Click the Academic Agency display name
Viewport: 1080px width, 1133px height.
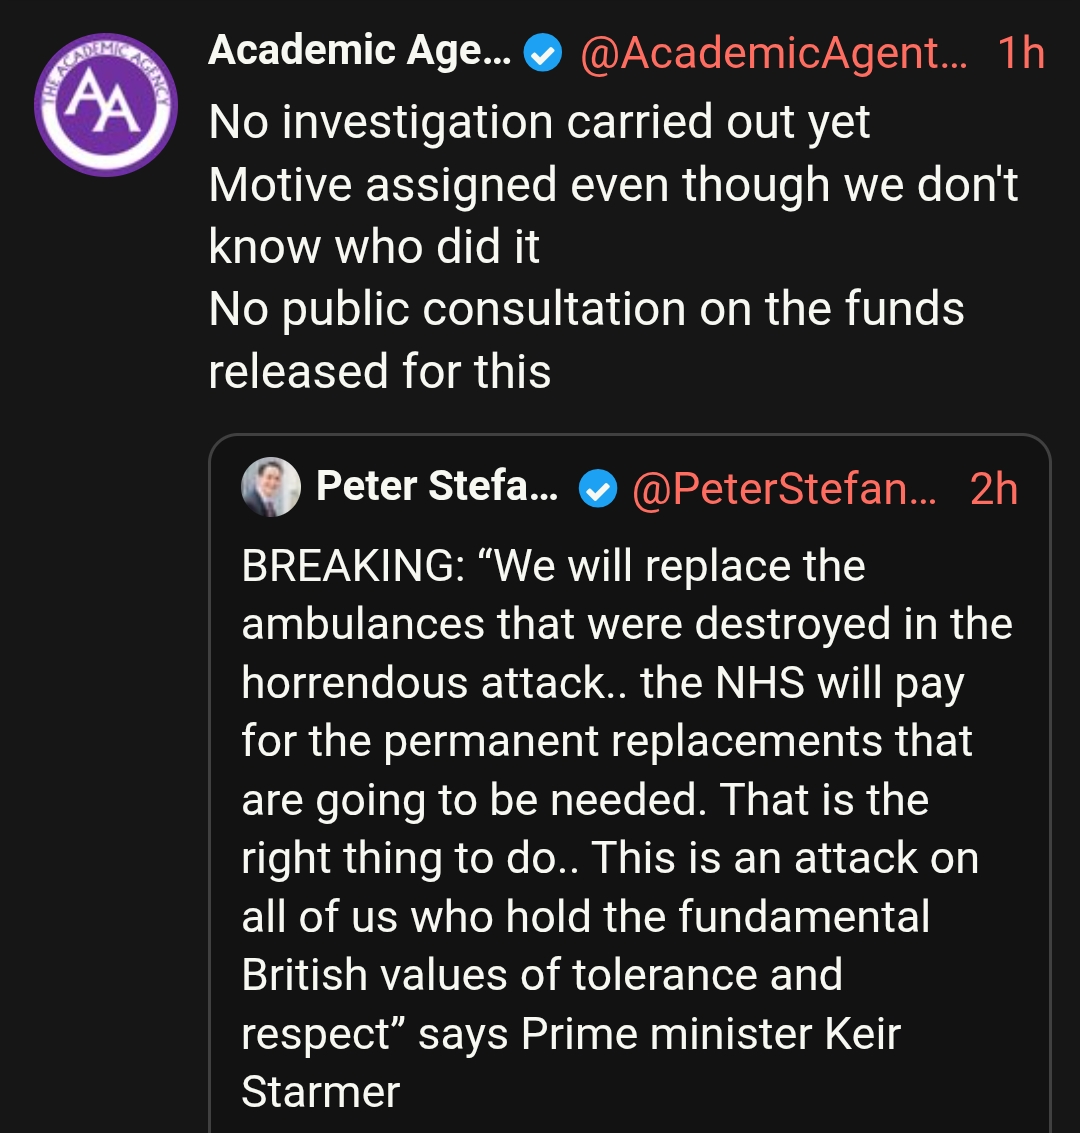pyautogui.click(x=359, y=52)
